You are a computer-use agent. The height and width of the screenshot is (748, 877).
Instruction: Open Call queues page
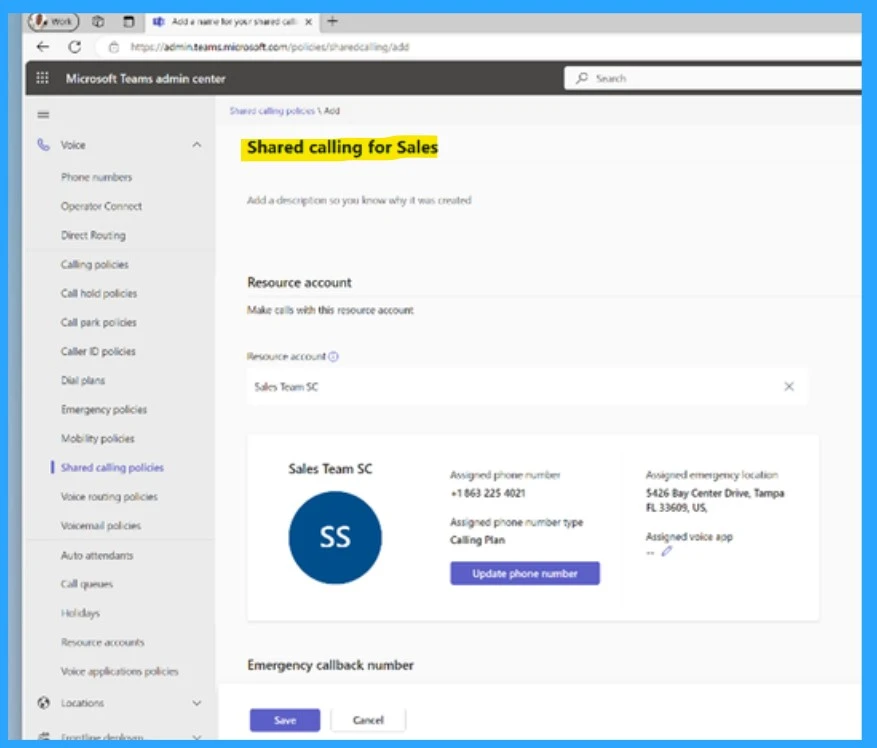[87, 584]
